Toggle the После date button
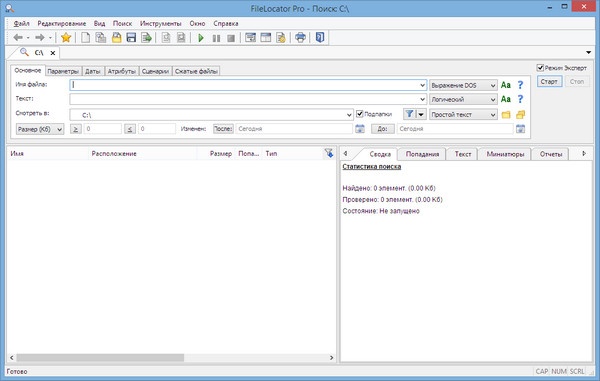This screenshot has height=381, width=600. (x=223, y=129)
